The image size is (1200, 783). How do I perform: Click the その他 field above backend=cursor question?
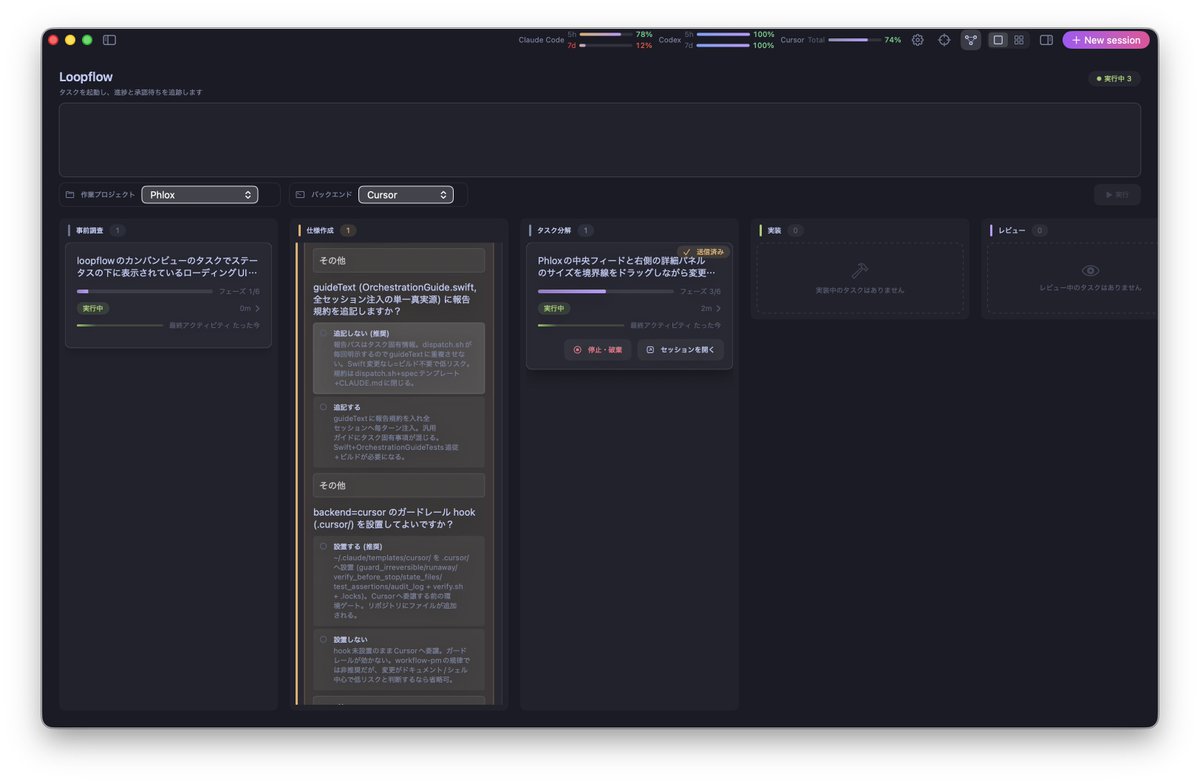399,485
